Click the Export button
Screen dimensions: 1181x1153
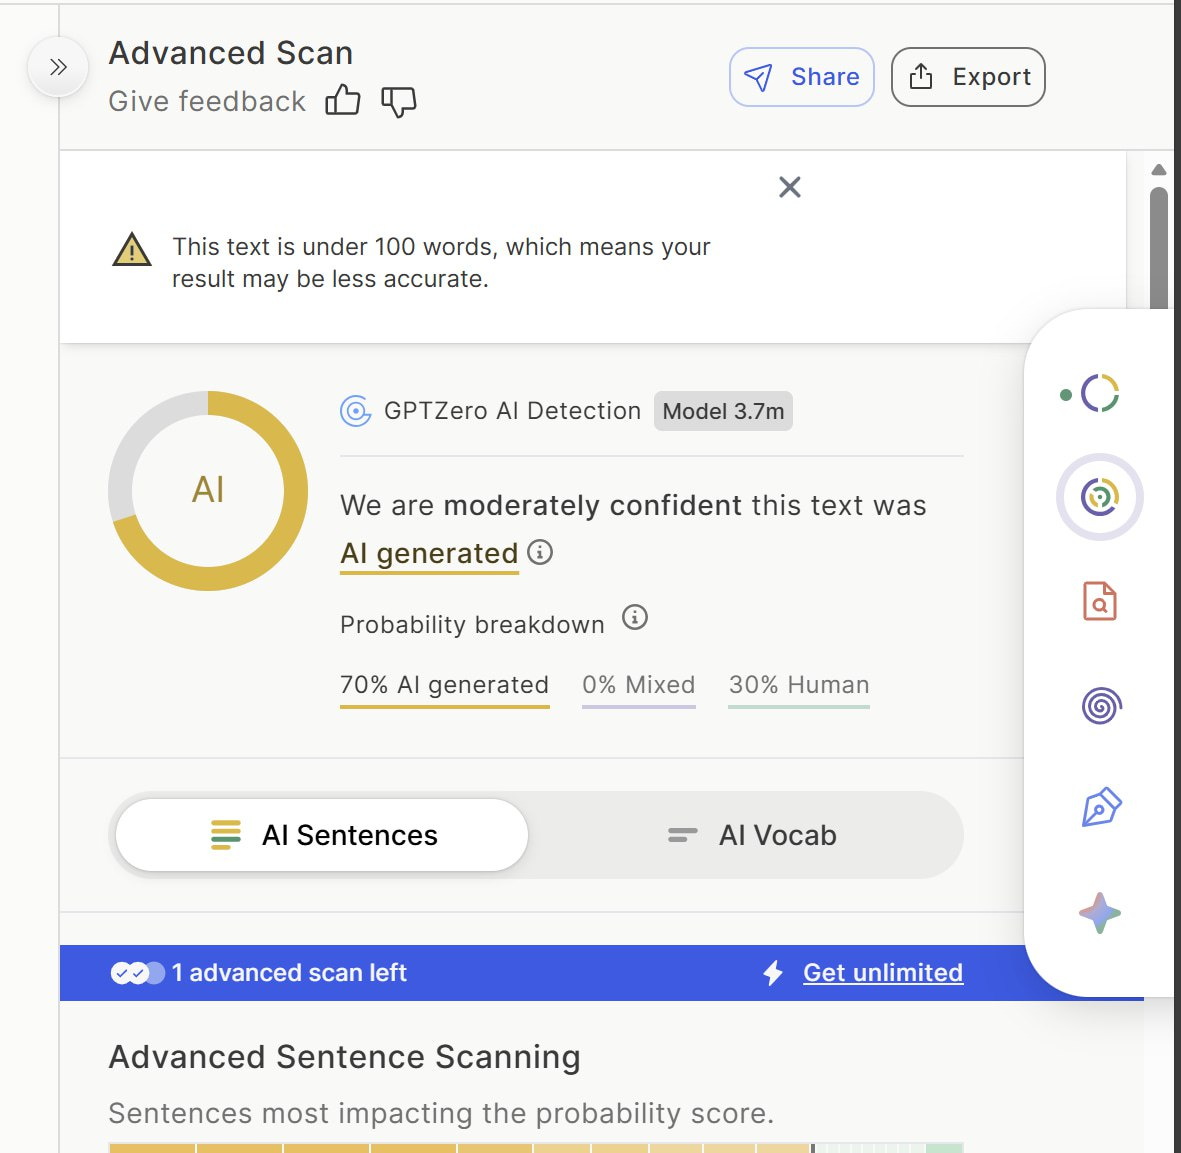tap(968, 77)
